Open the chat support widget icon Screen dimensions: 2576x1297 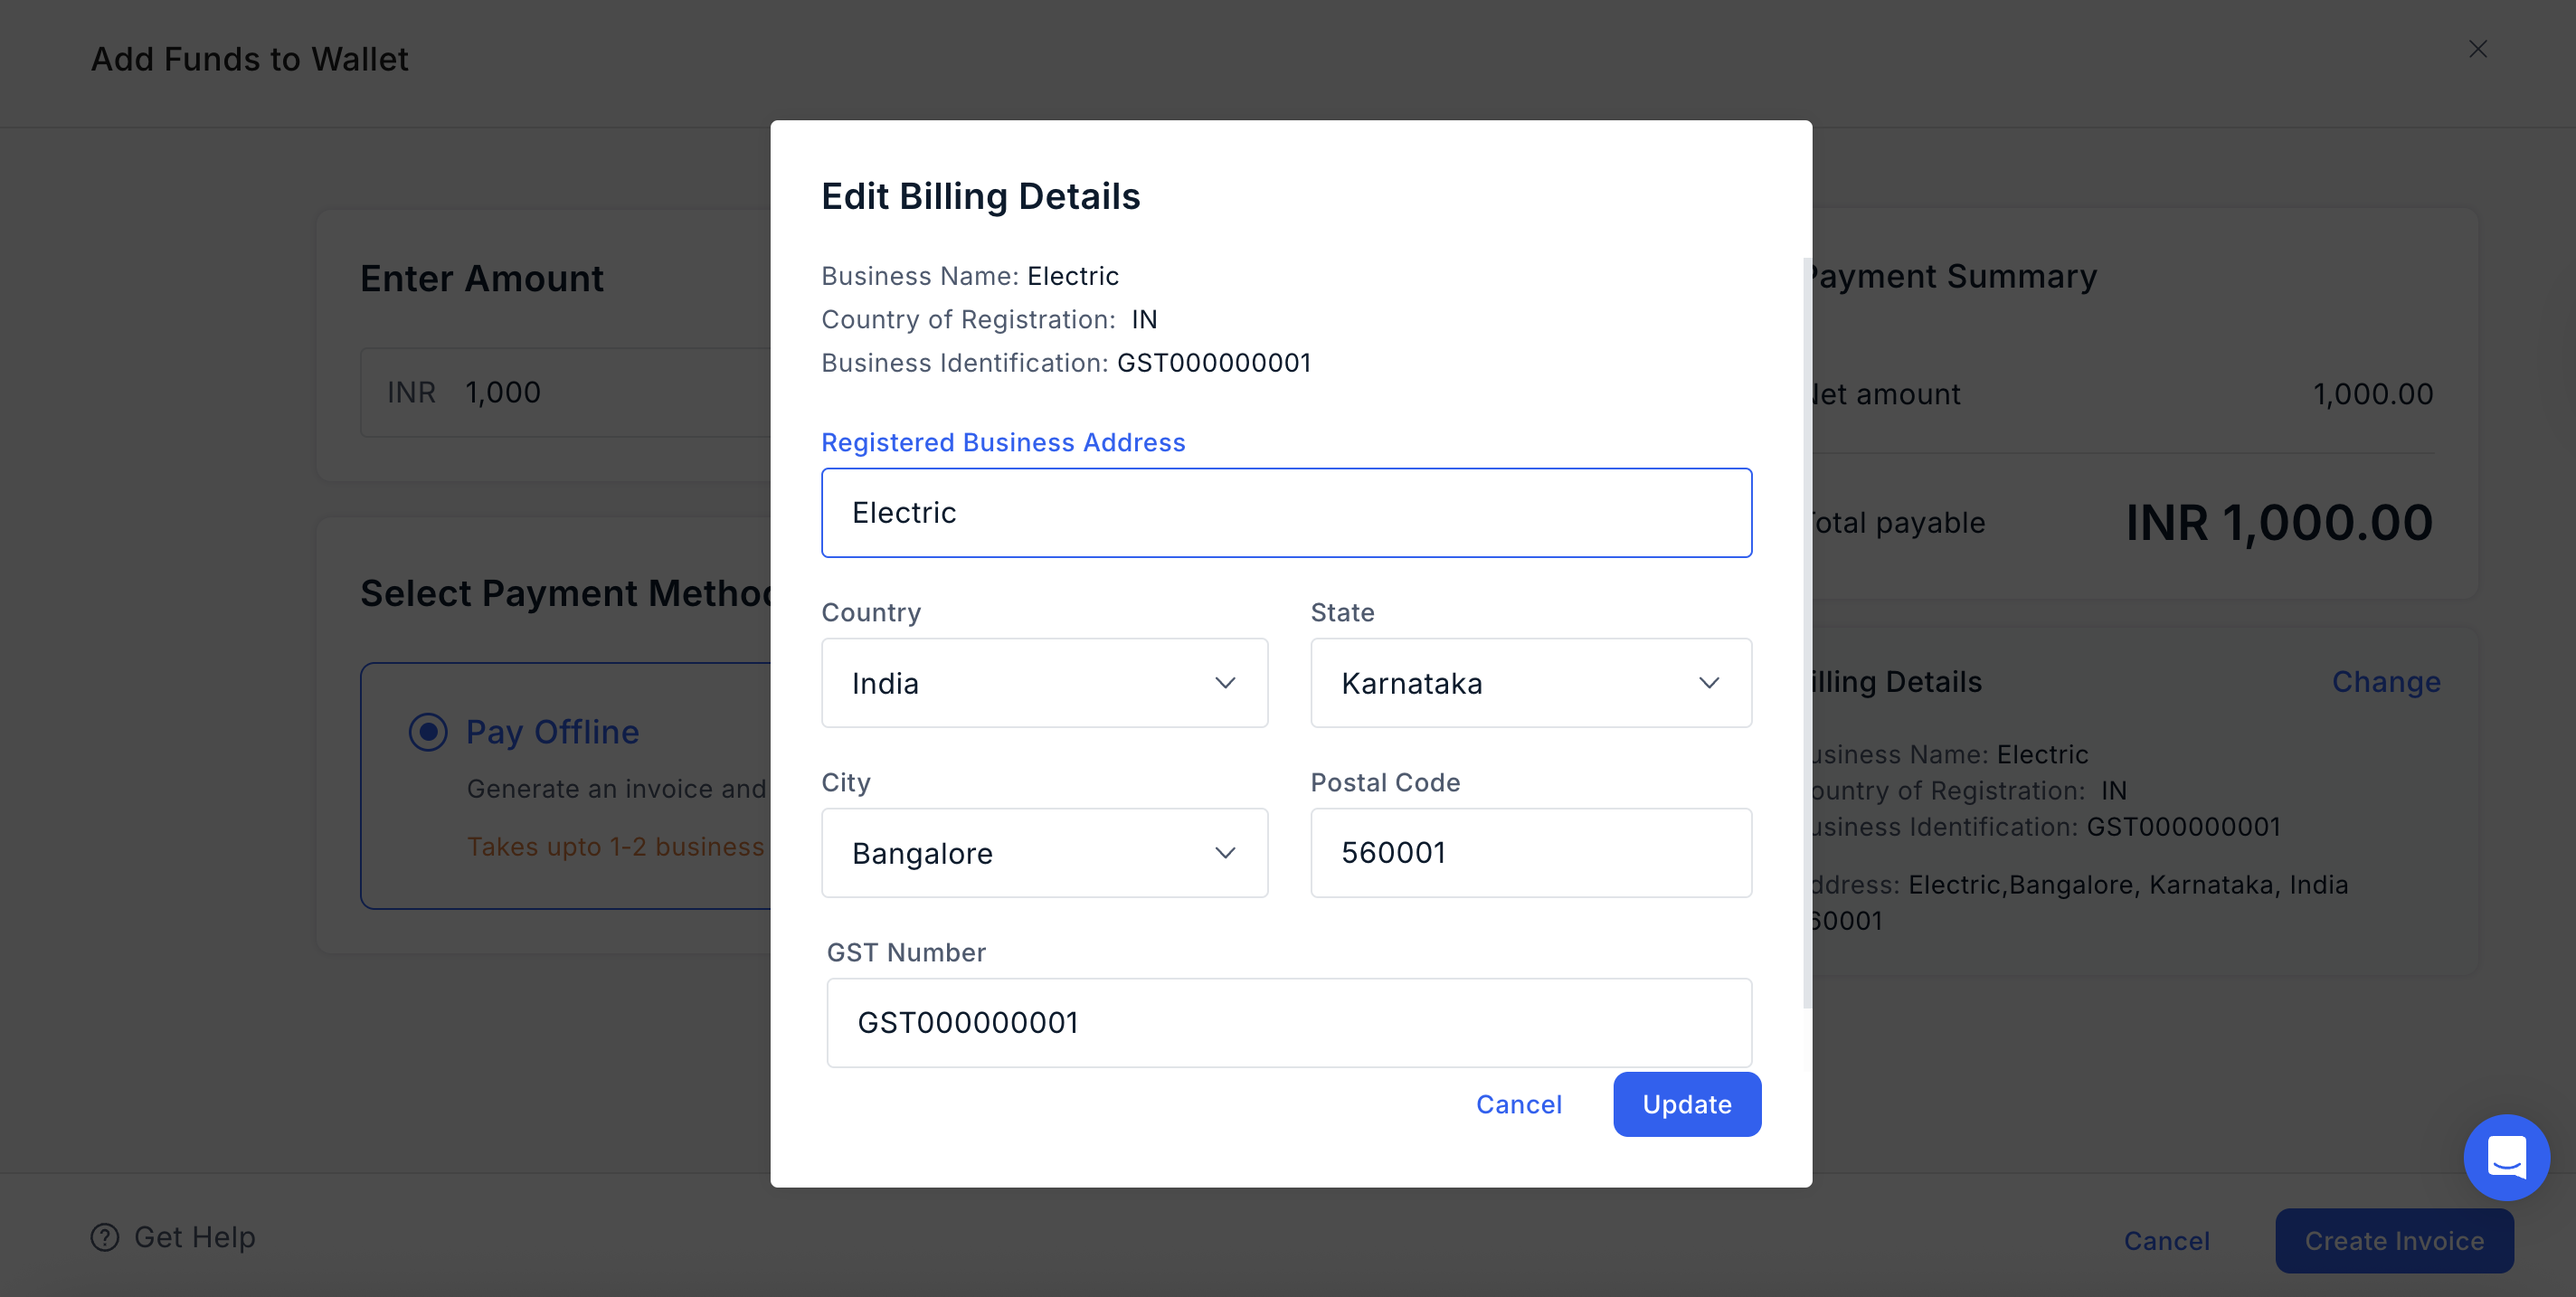click(2506, 1157)
